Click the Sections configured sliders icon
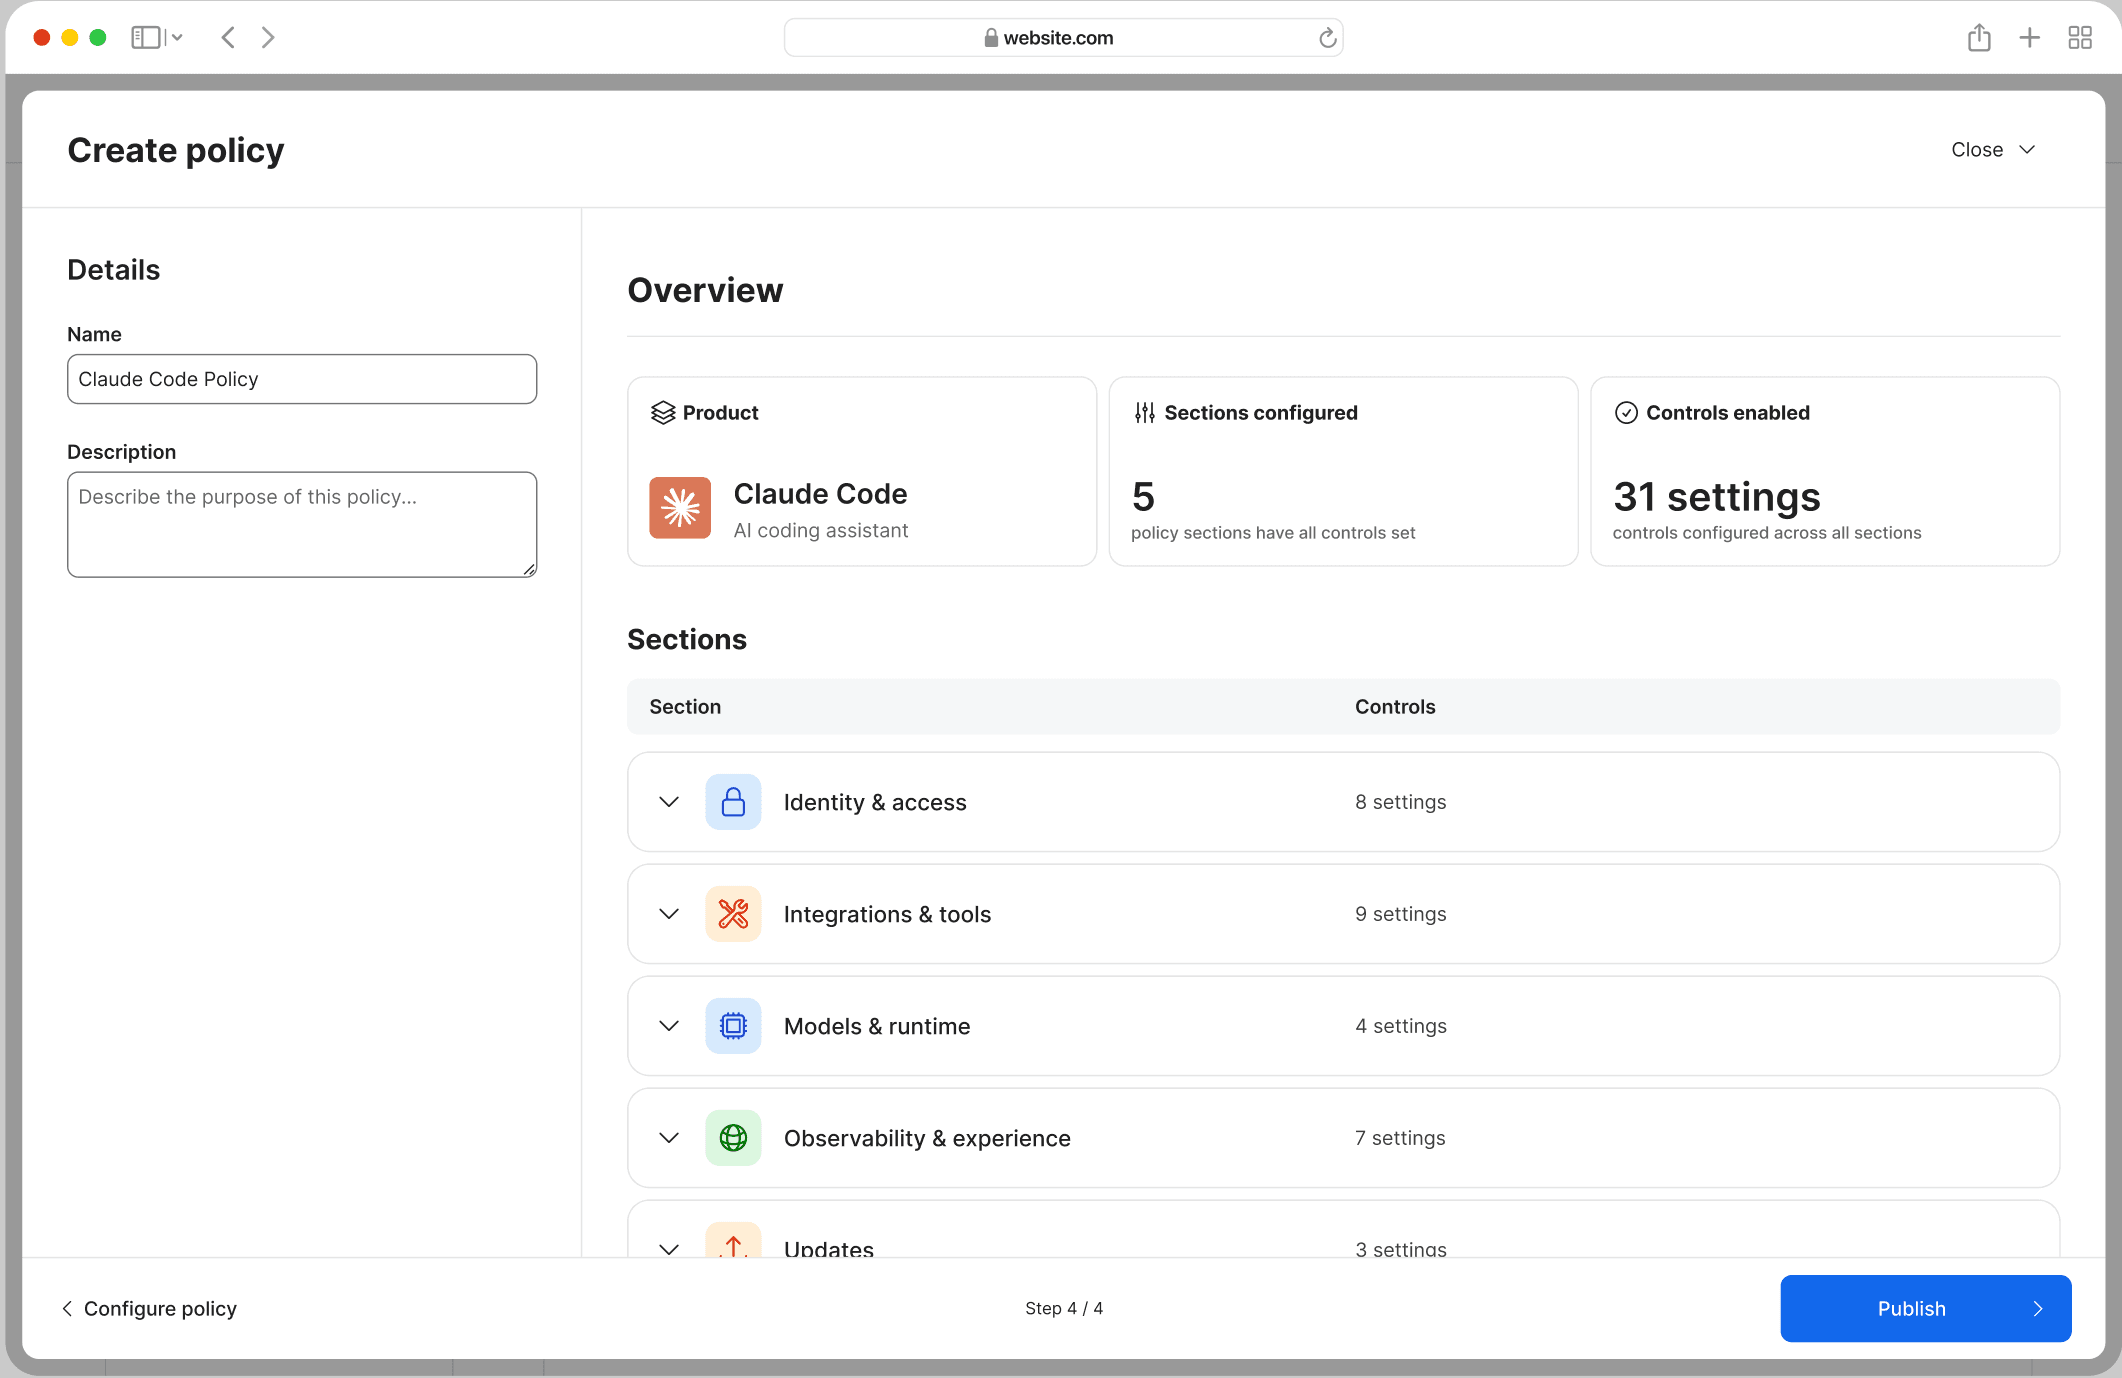 point(1145,413)
